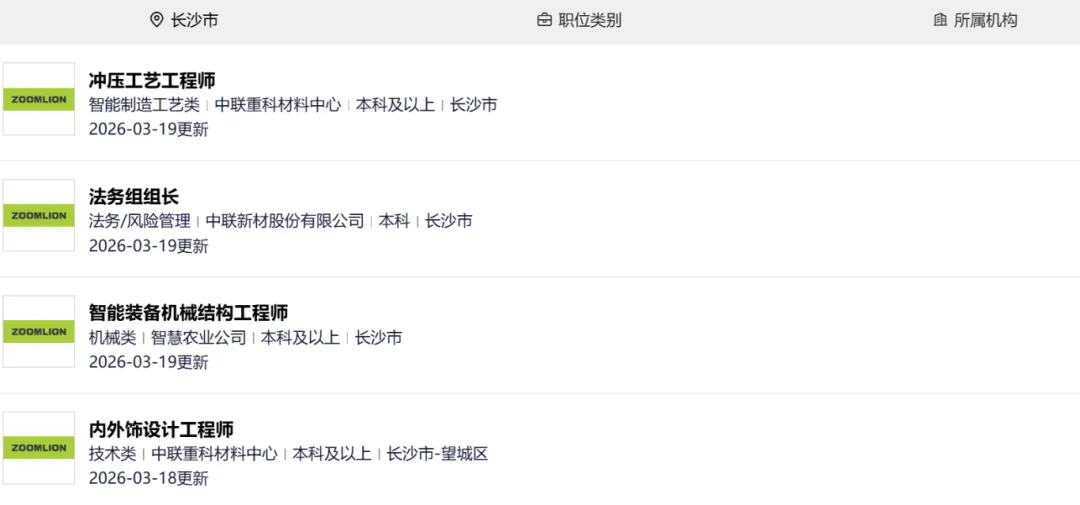Viewport: 1080px width, 505px height.
Task: Open the 内外饰设计工程师 job title
Action: pos(161,430)
